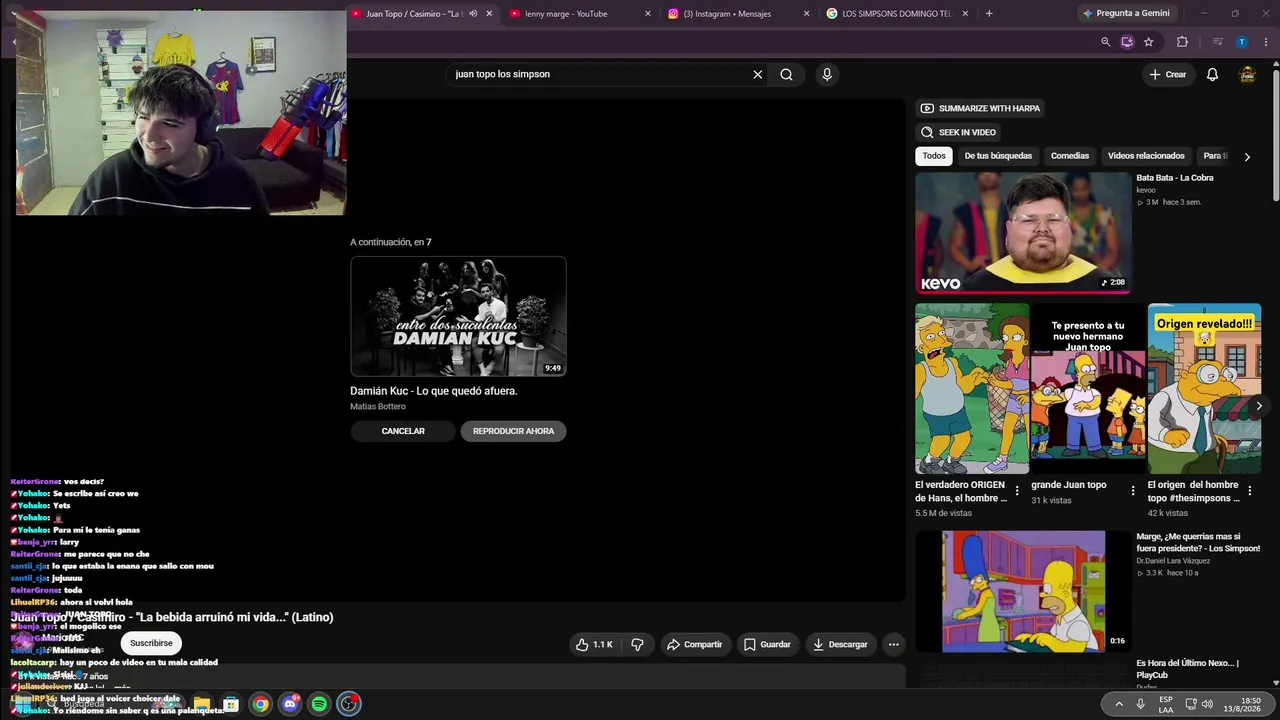Click the Pregunta a Gemini button
This screenshot has height=720, width=1280.
[x=1125, y=14]
